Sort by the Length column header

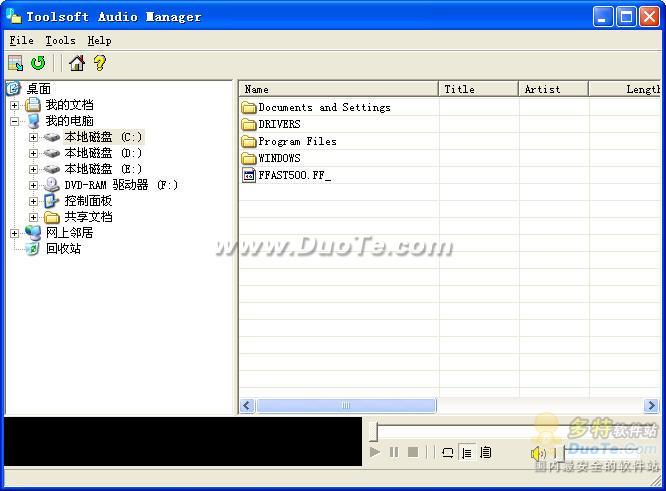(625, 89)
